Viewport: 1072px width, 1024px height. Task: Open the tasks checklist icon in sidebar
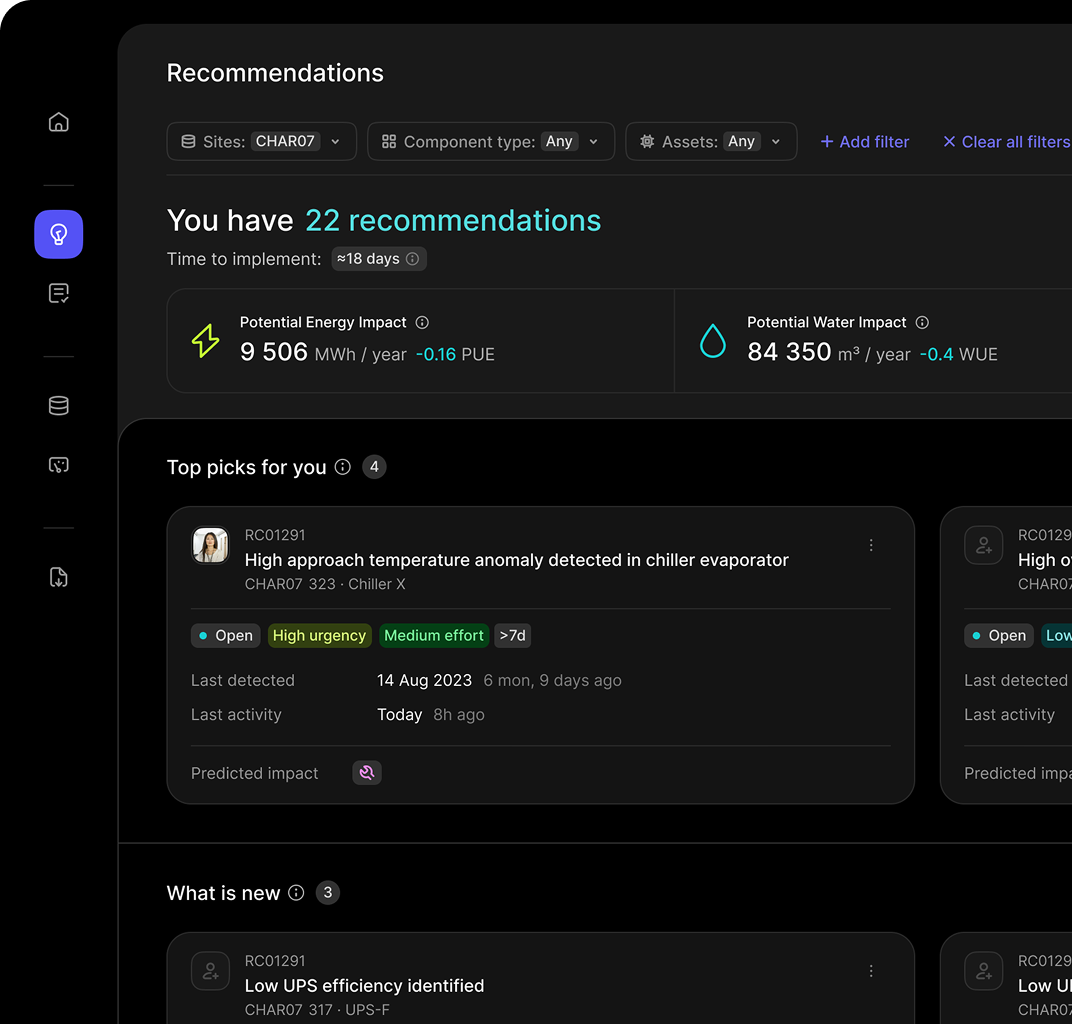(x=59, y=293)
